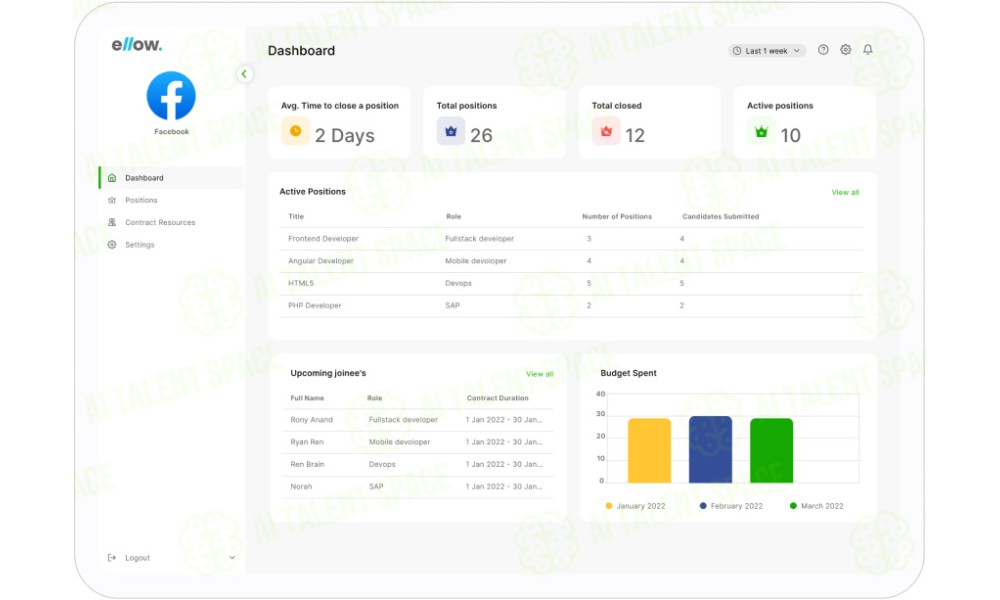Click the help question mark icon

823,50
